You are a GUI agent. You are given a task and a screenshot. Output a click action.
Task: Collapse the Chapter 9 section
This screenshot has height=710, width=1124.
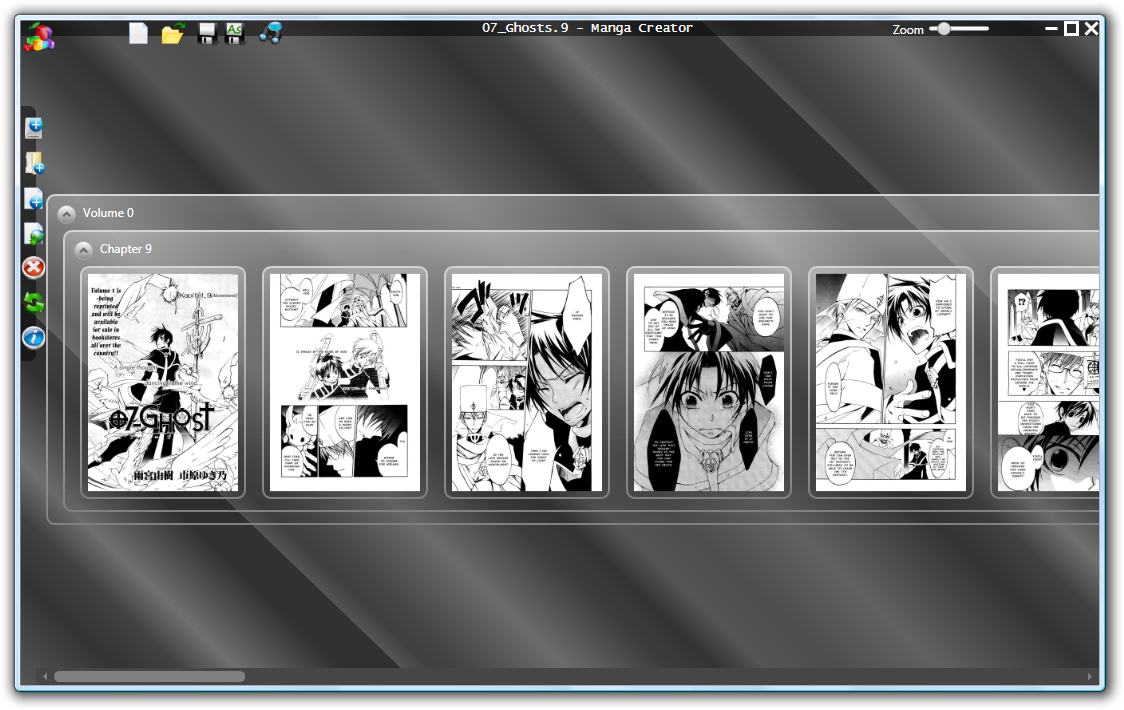point(83,249)
